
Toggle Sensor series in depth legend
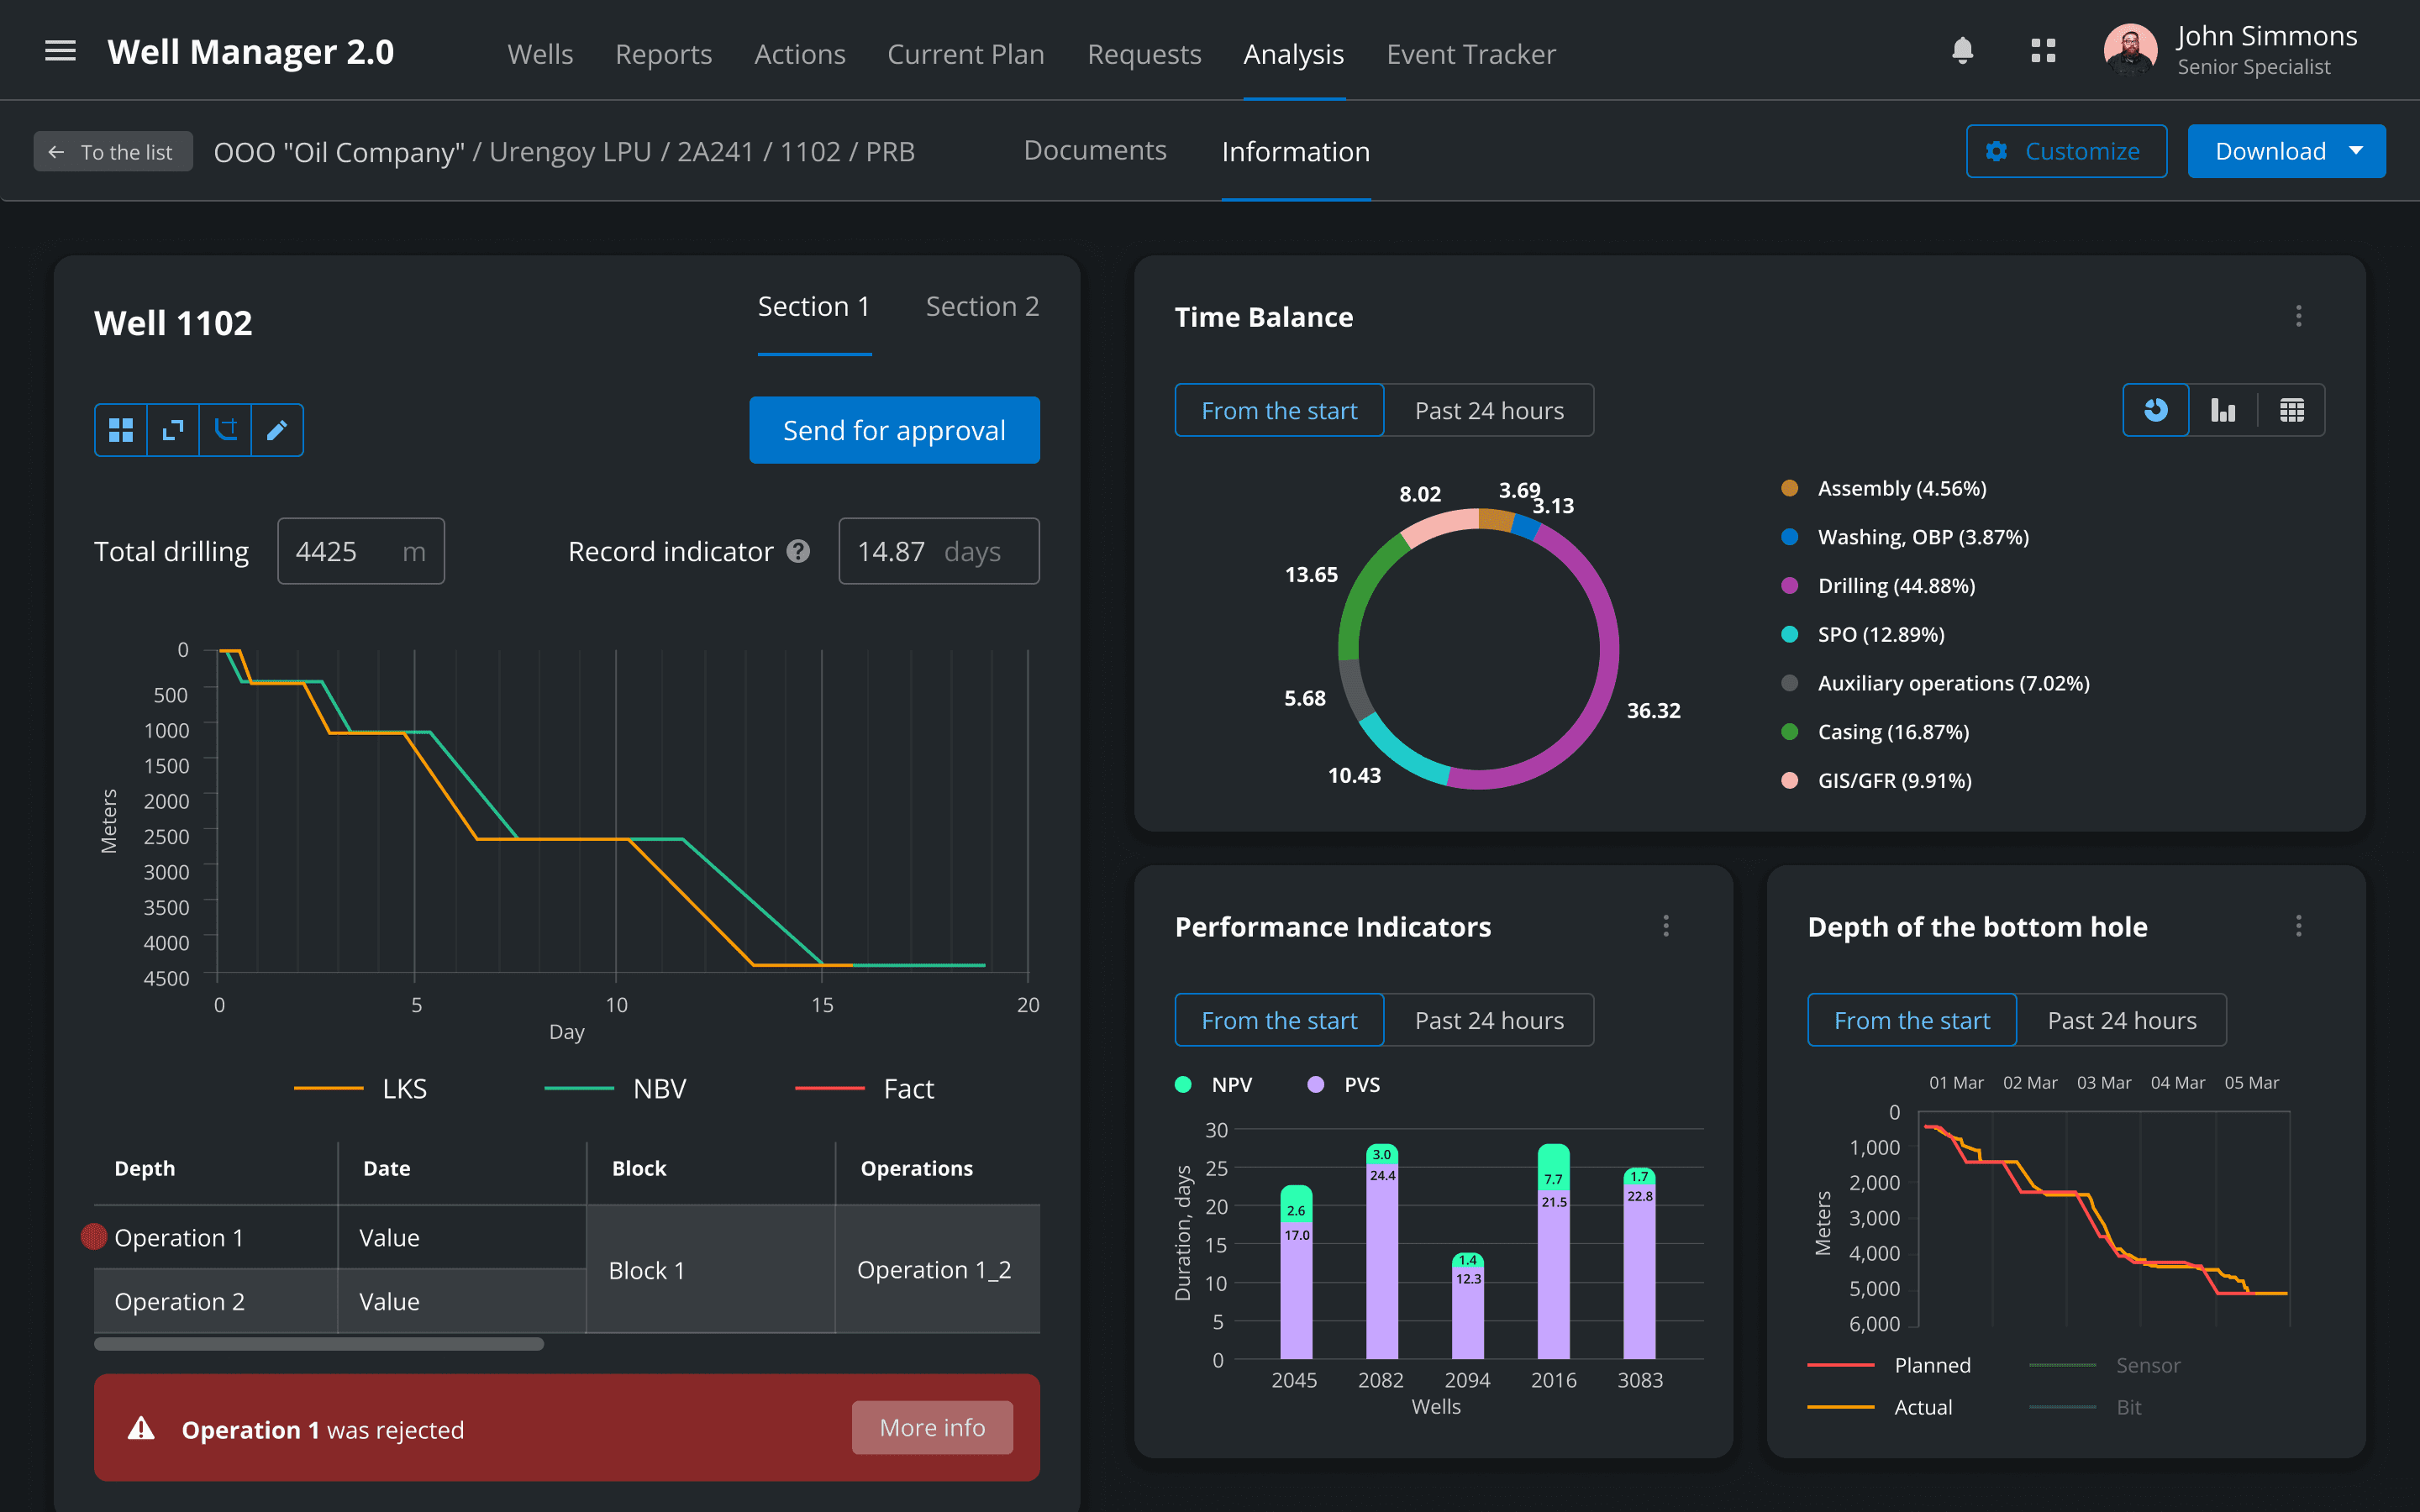[2146, 1365]
